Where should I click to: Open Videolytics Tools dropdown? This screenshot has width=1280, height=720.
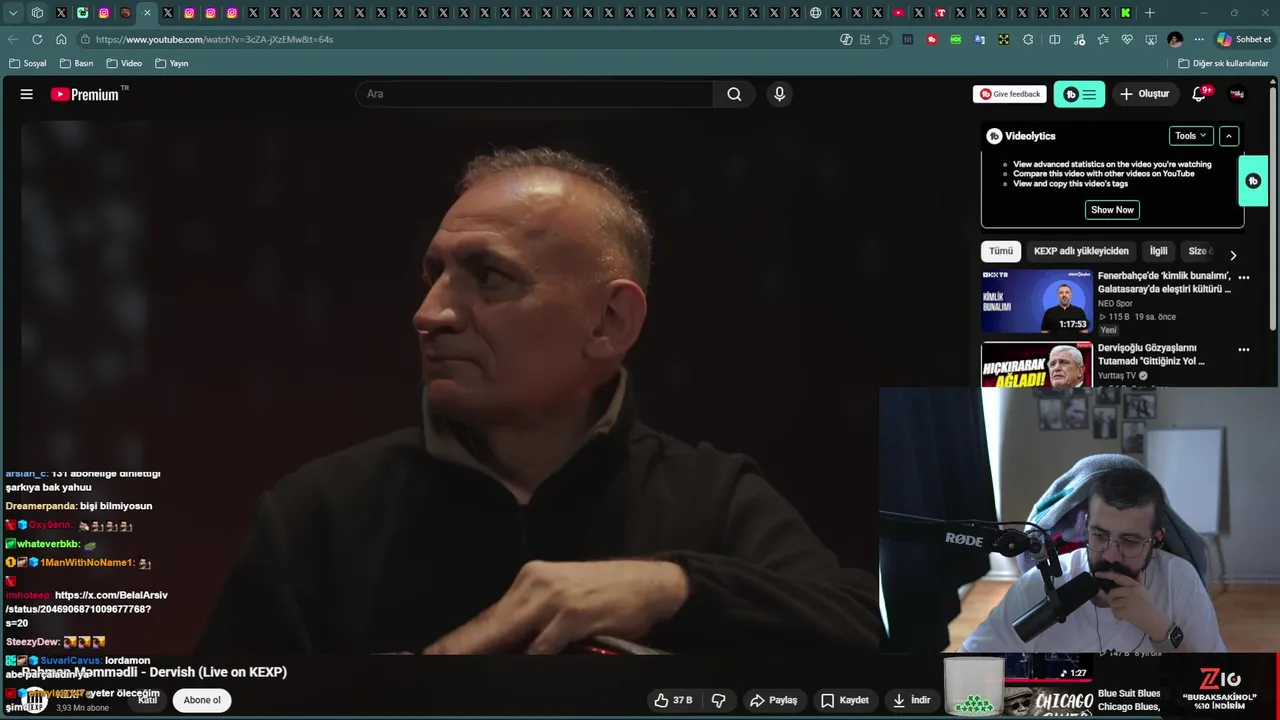tap(1190, 136)
